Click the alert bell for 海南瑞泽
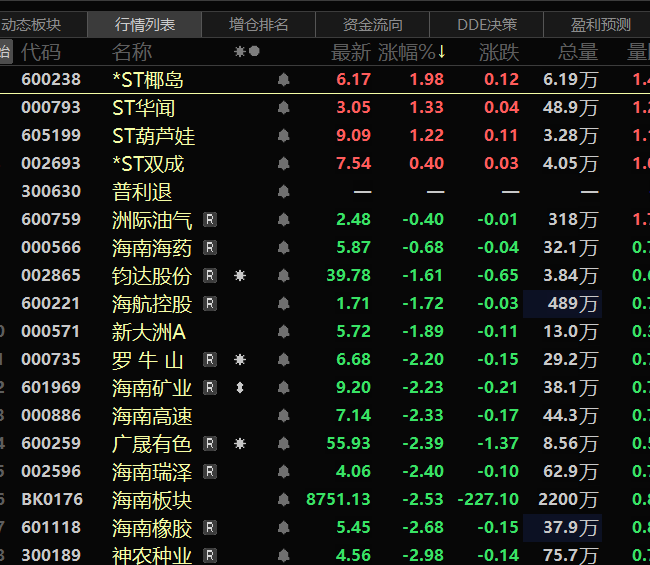 284,471
